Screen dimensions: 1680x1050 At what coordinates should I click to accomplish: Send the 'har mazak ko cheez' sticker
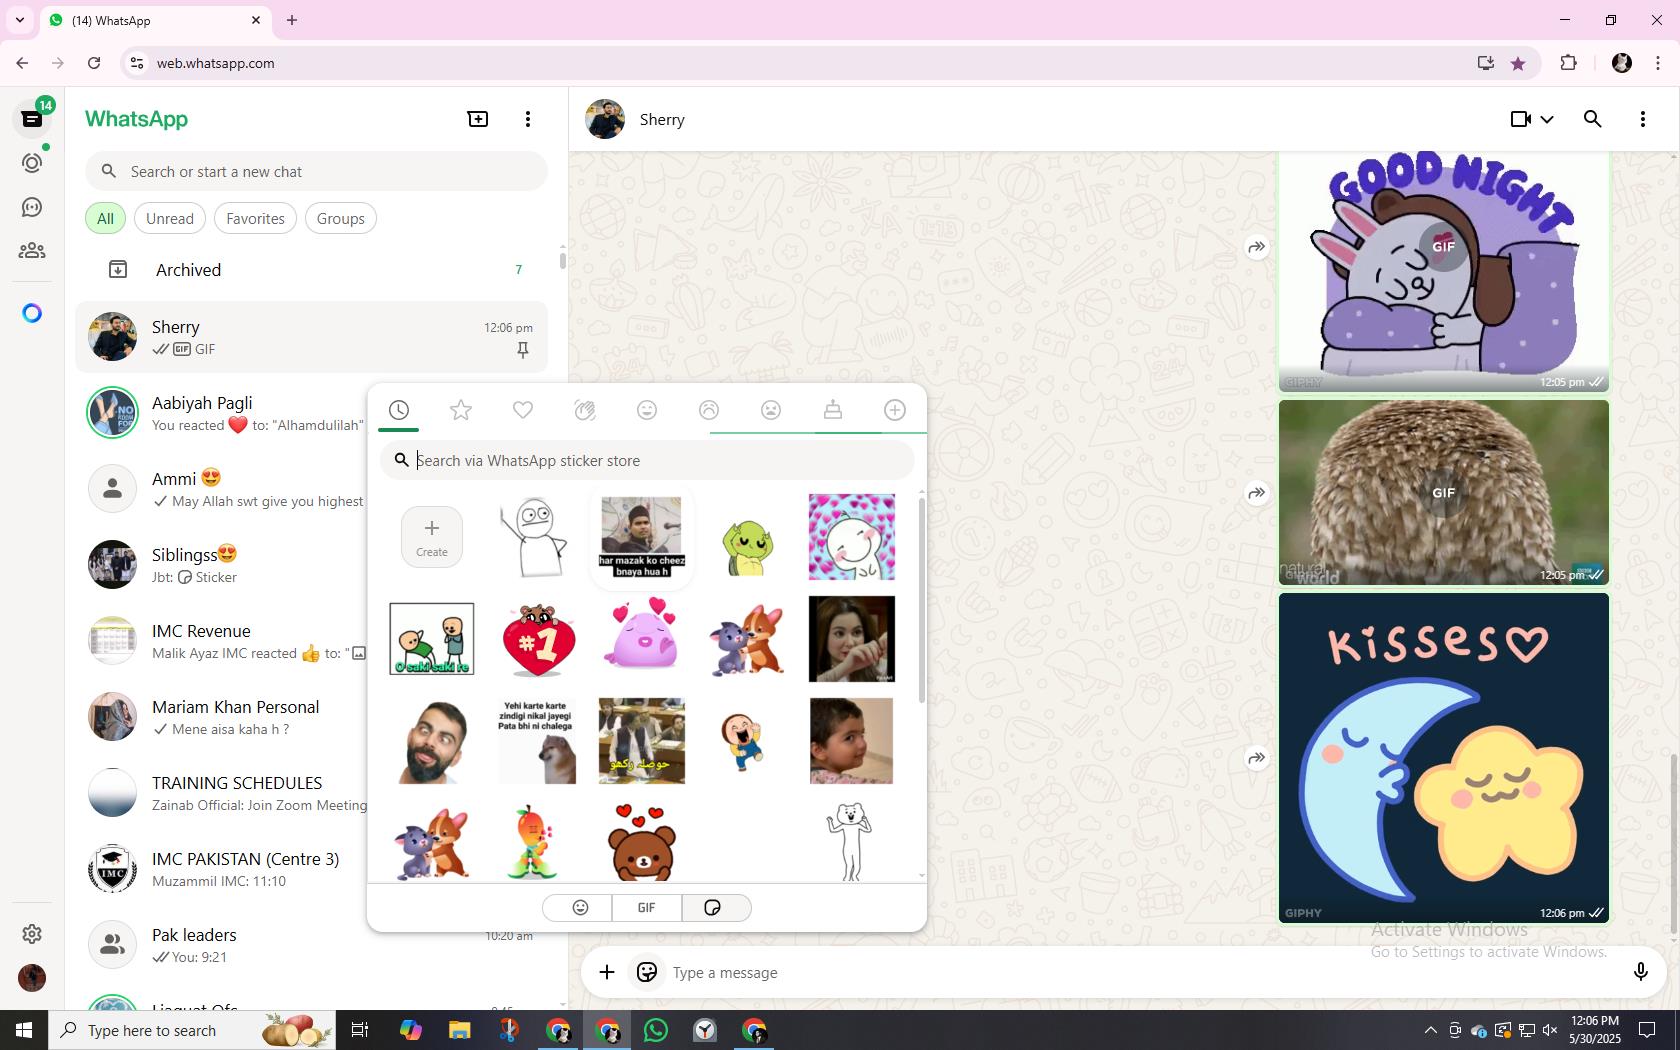point(642,537)
